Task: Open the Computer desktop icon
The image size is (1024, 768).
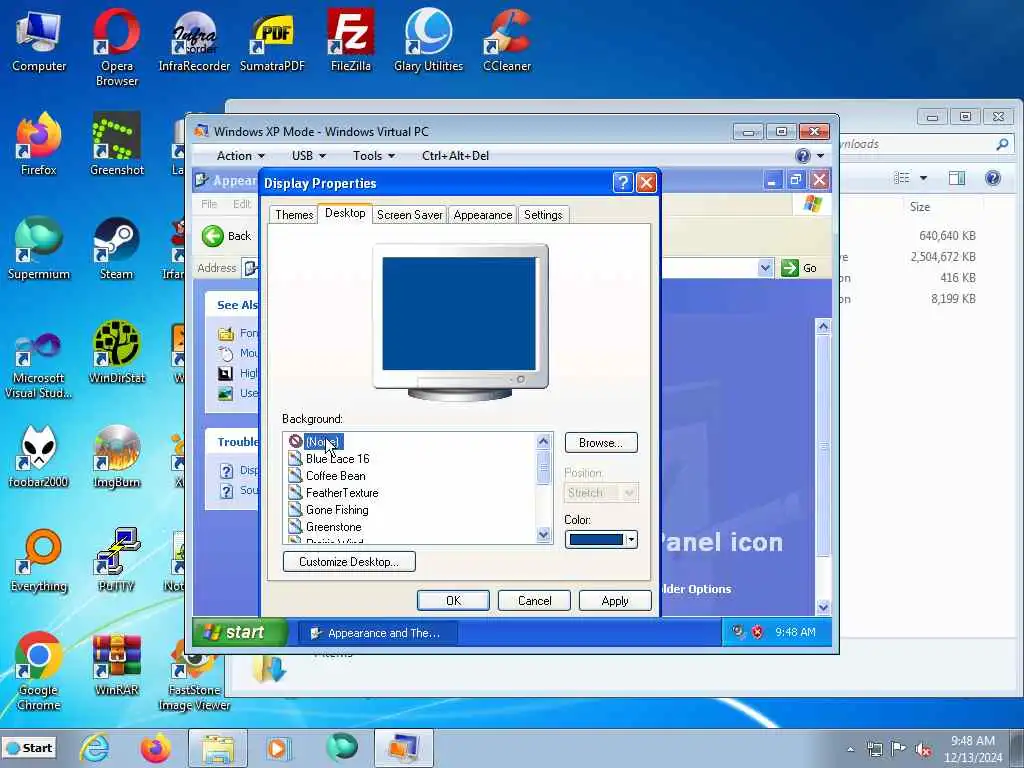Action: coord(39,40)
